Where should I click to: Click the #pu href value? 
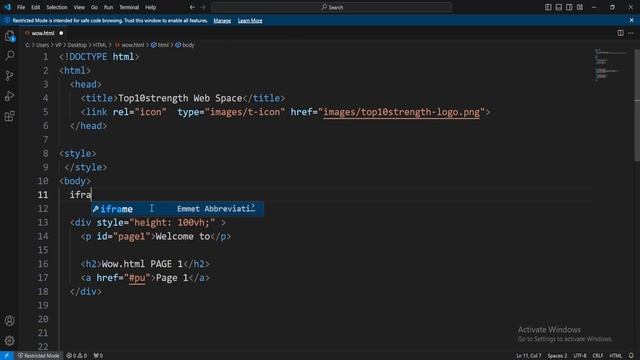pyautogui.click(x=137, y=278)
